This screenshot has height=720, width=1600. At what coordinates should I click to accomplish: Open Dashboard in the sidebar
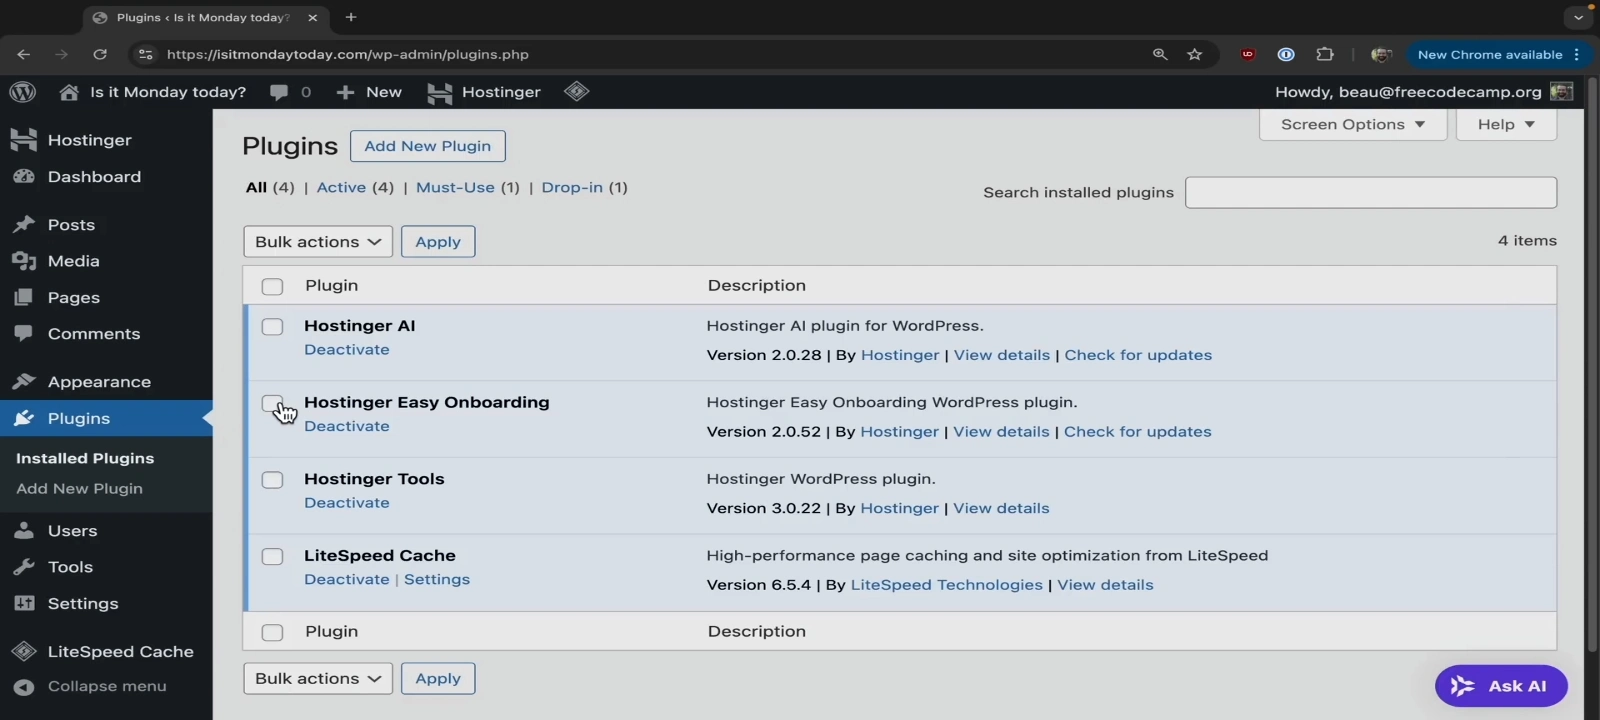point(106,177)
